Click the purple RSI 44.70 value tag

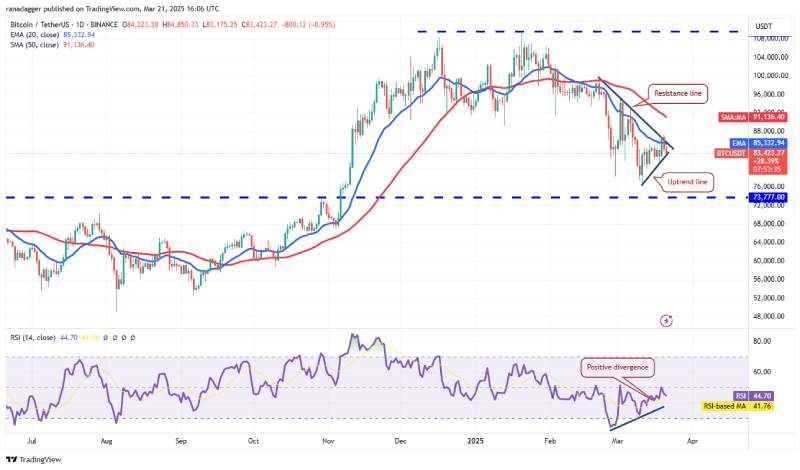(754, 396)
